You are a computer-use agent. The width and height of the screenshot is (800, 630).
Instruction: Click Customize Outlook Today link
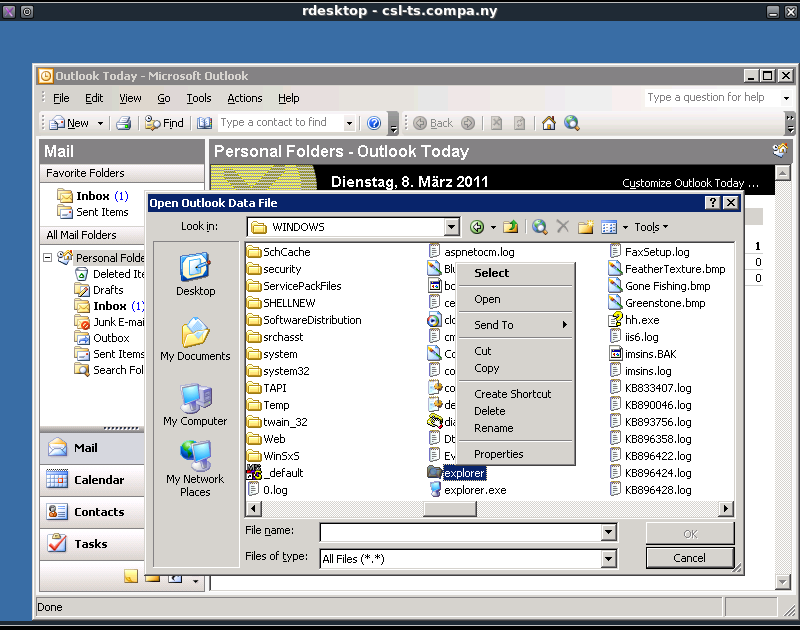pyautogui.click(x=690, y=183)
